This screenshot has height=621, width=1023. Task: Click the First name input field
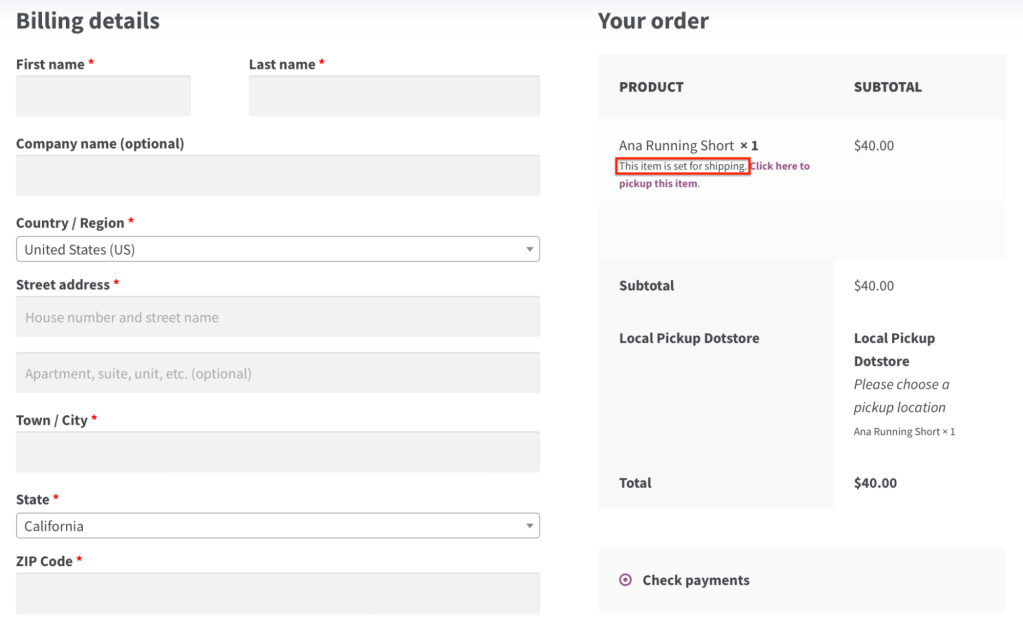(x=103, y=96)
